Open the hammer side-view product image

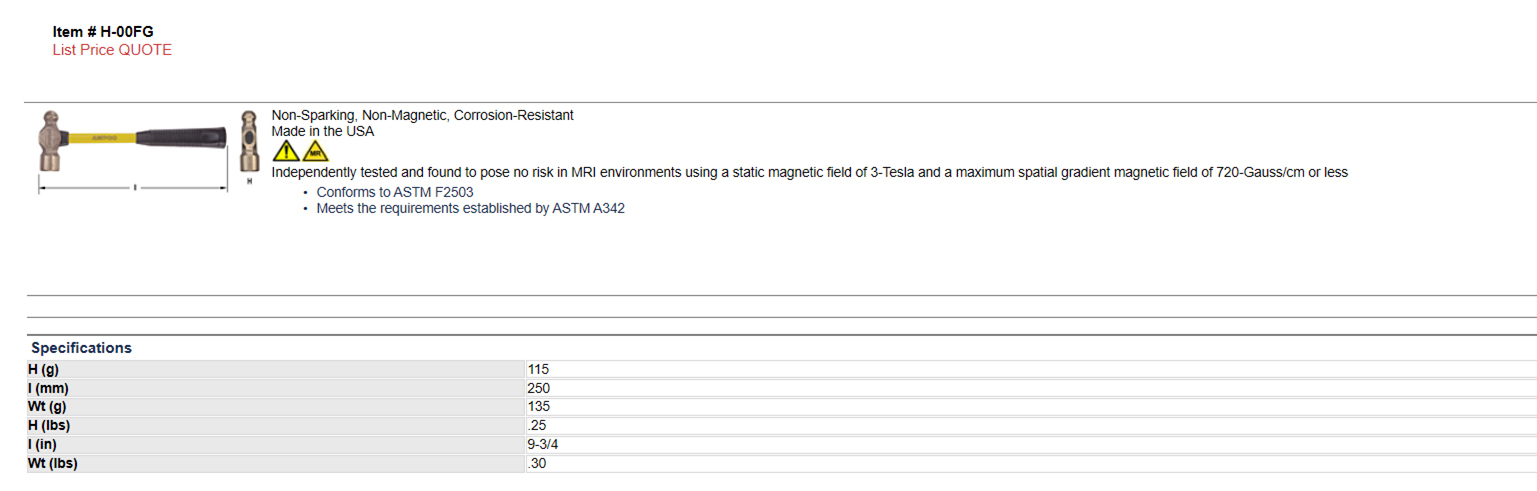[x=132, y=150]
